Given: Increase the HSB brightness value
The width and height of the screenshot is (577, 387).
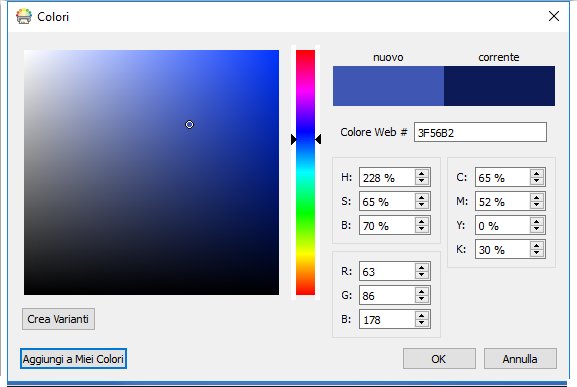Looking at the screenshot, I should (x=422, y=221).
